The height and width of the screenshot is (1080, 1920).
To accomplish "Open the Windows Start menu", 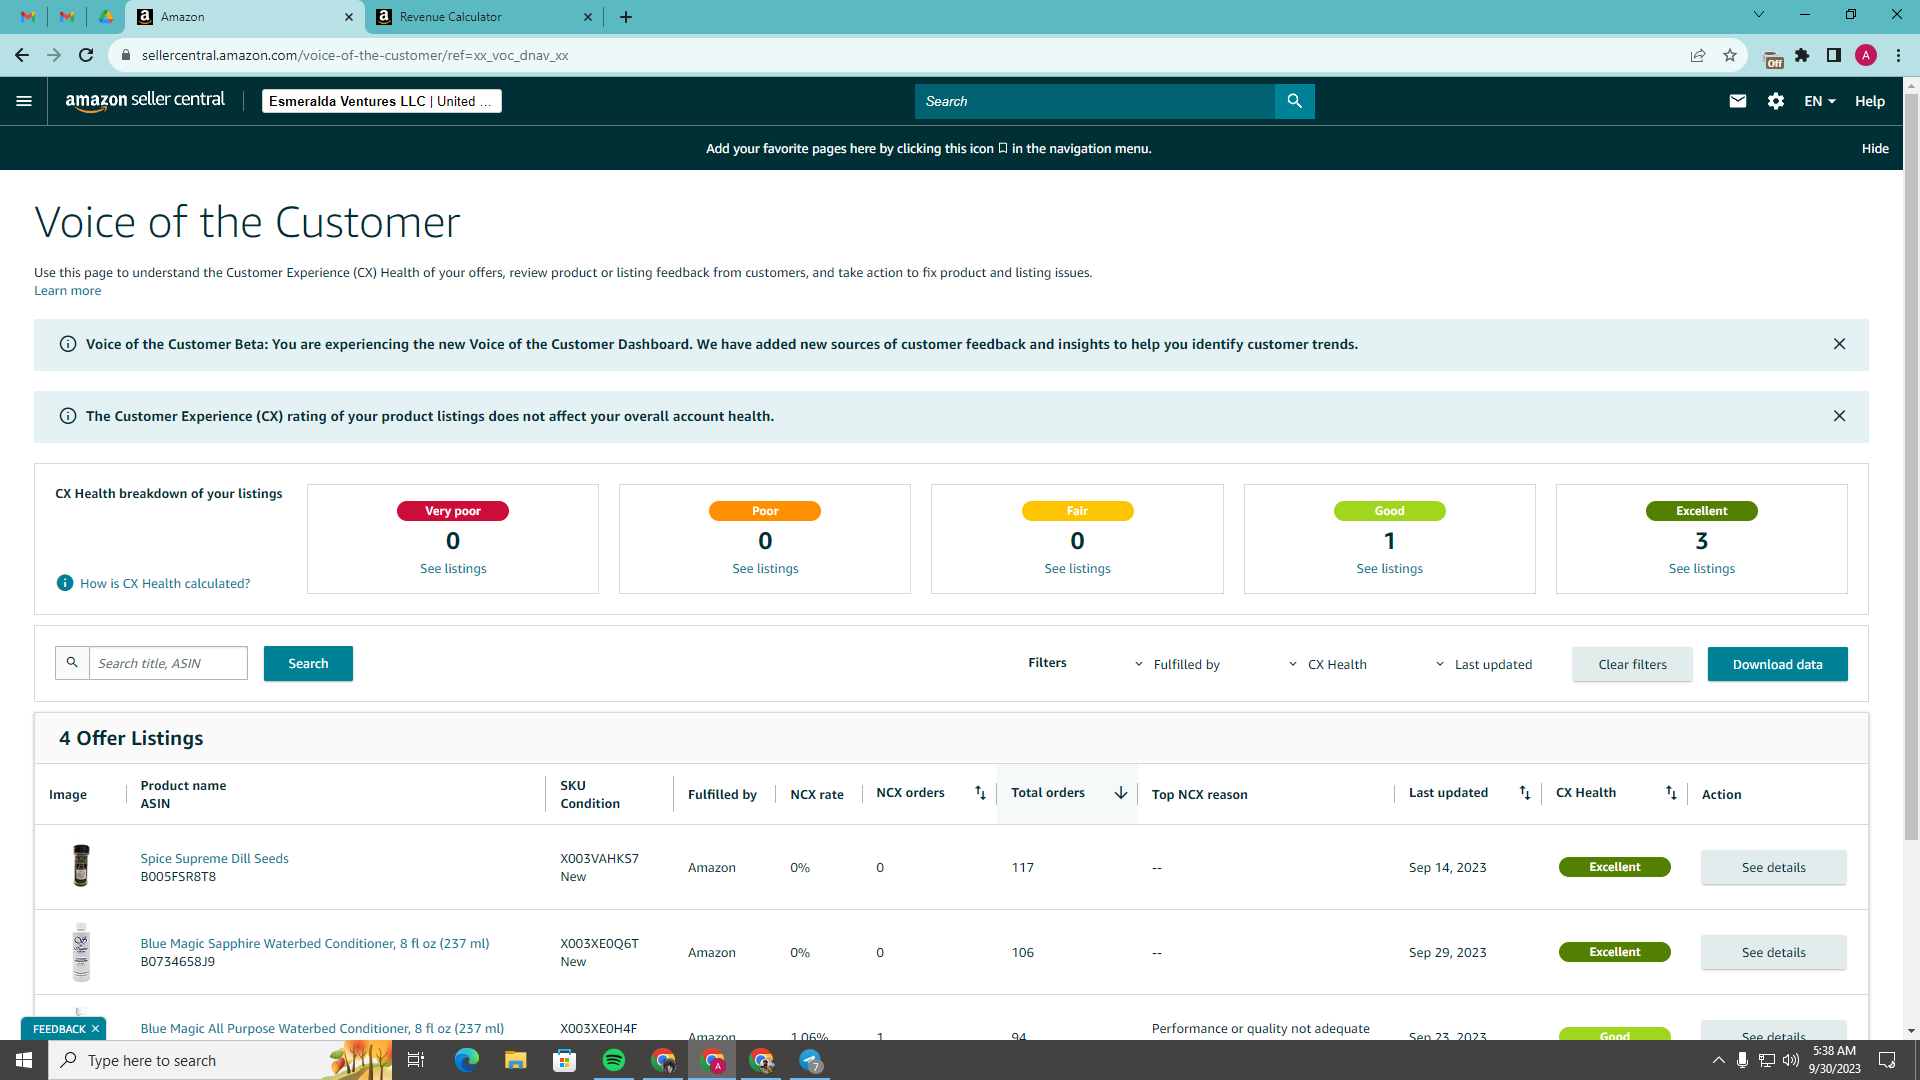I will click(x=24, y=1060).
